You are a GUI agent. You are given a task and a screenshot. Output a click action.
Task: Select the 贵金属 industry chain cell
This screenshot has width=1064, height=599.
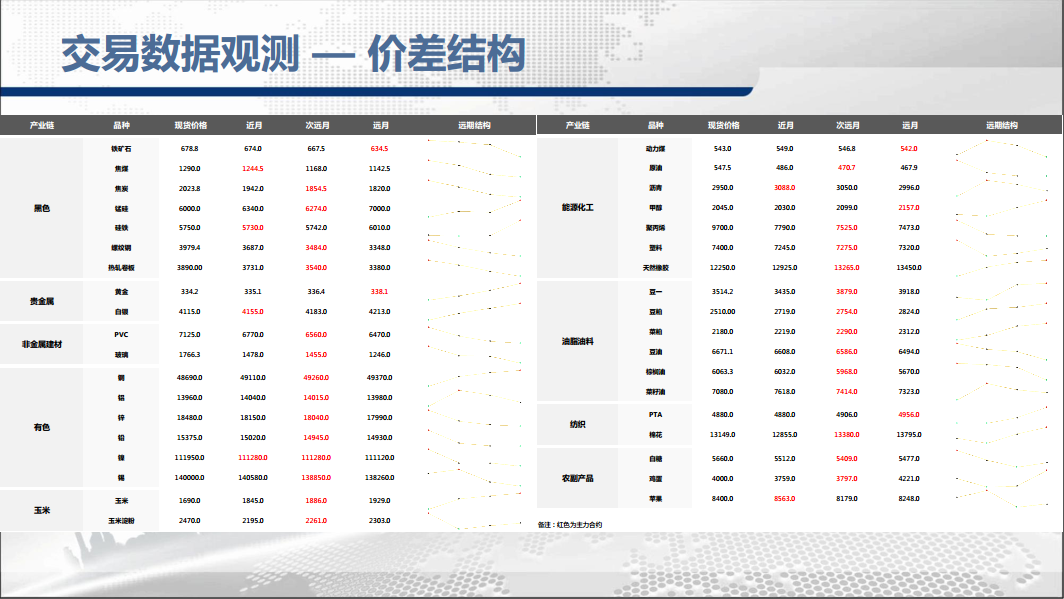(x=41, y=301)
